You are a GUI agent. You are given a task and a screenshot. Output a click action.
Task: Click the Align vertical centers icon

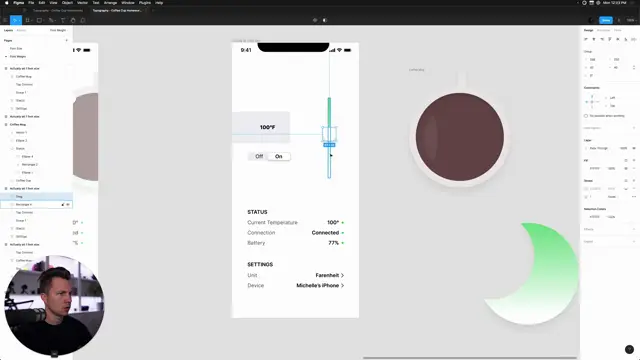click(x=618, y=39)
